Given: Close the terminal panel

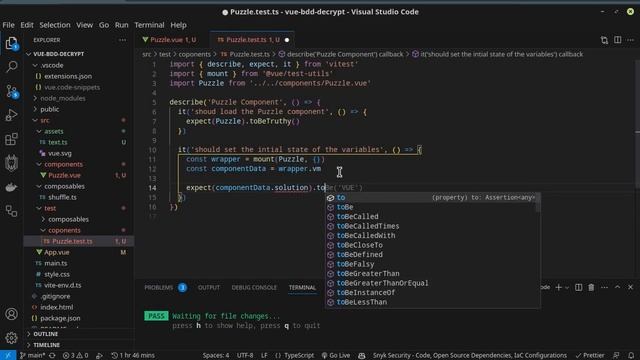Looking at the screenshot, I should coord(631,287).
